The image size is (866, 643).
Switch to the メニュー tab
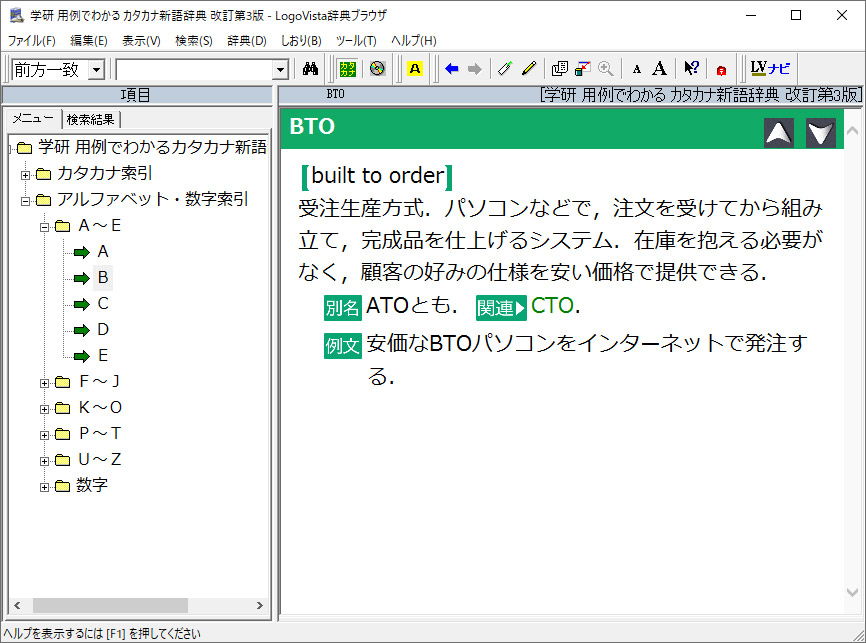(x=33, y=118)
